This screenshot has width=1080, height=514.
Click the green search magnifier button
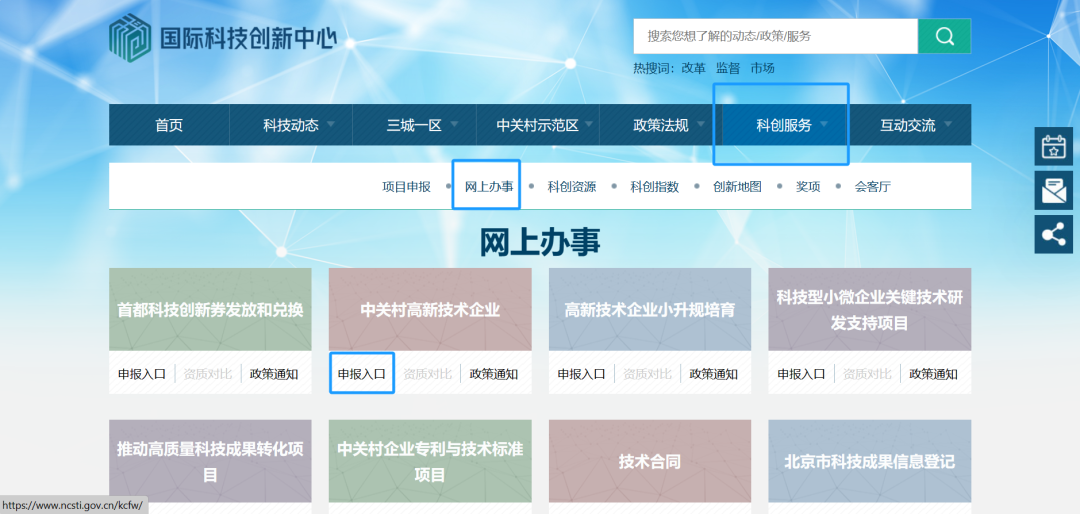944,36
